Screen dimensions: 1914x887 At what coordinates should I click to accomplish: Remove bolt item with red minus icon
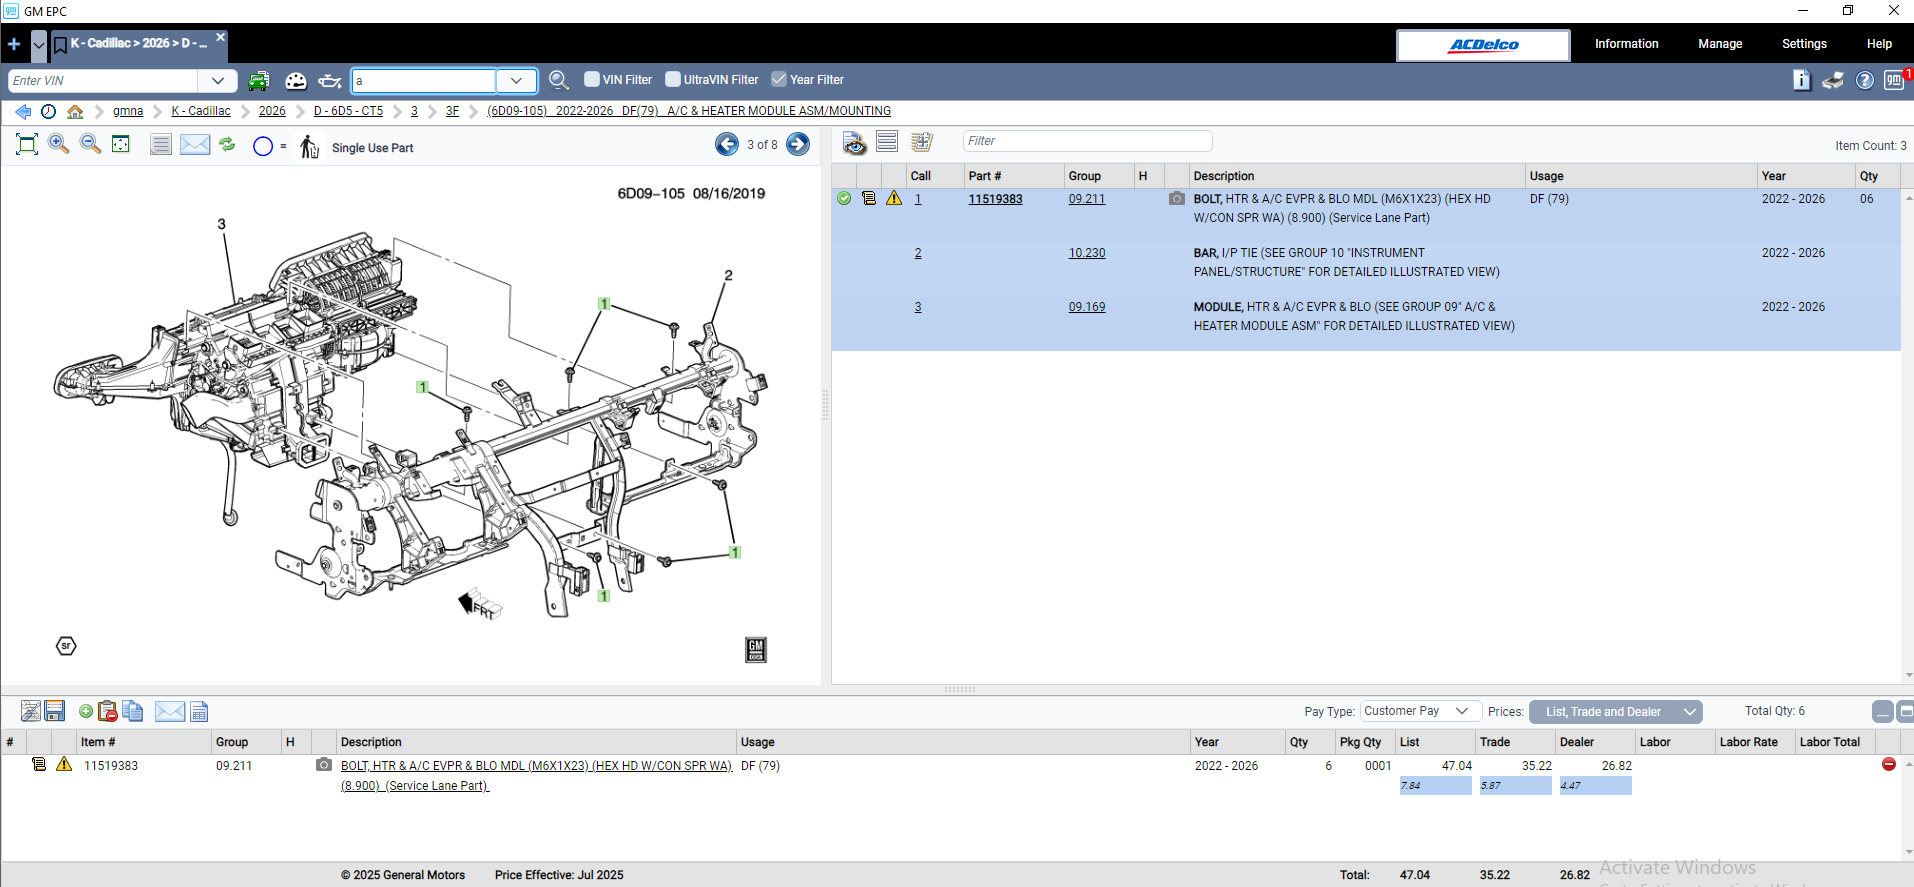pos(1888,764)
